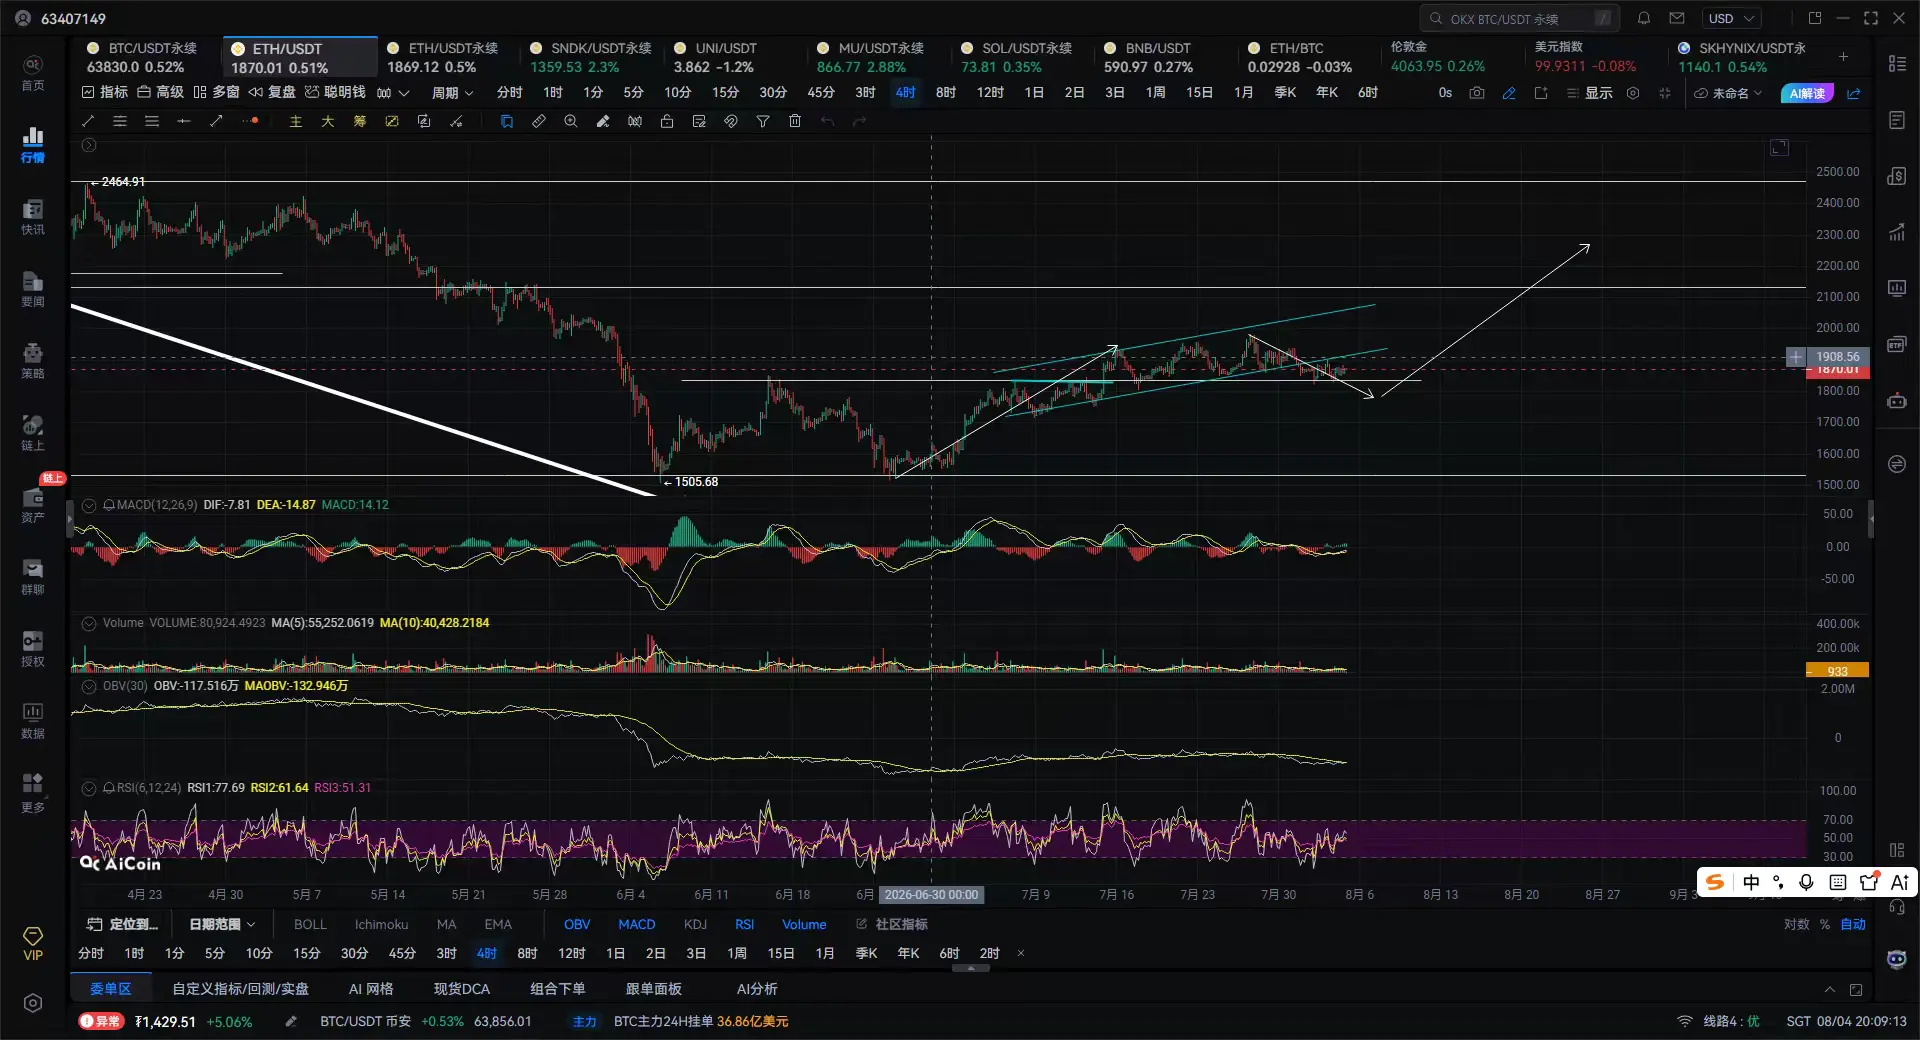Open the hexagon chart settings icon

pyautogui.click(x=1633, y=93)
